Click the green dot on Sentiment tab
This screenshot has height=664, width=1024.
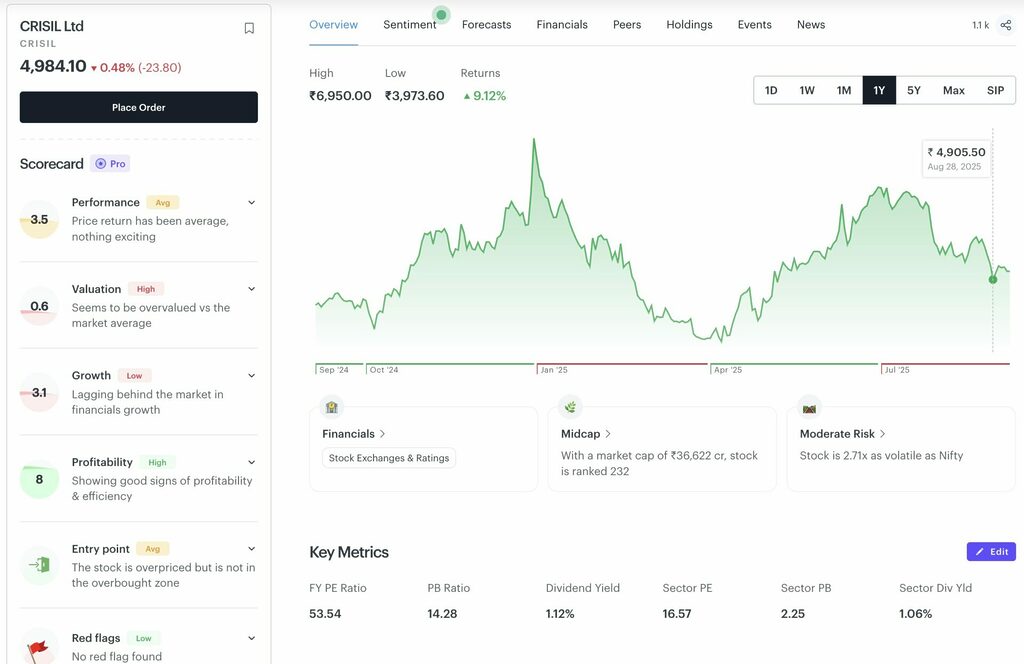pos(441,14)
